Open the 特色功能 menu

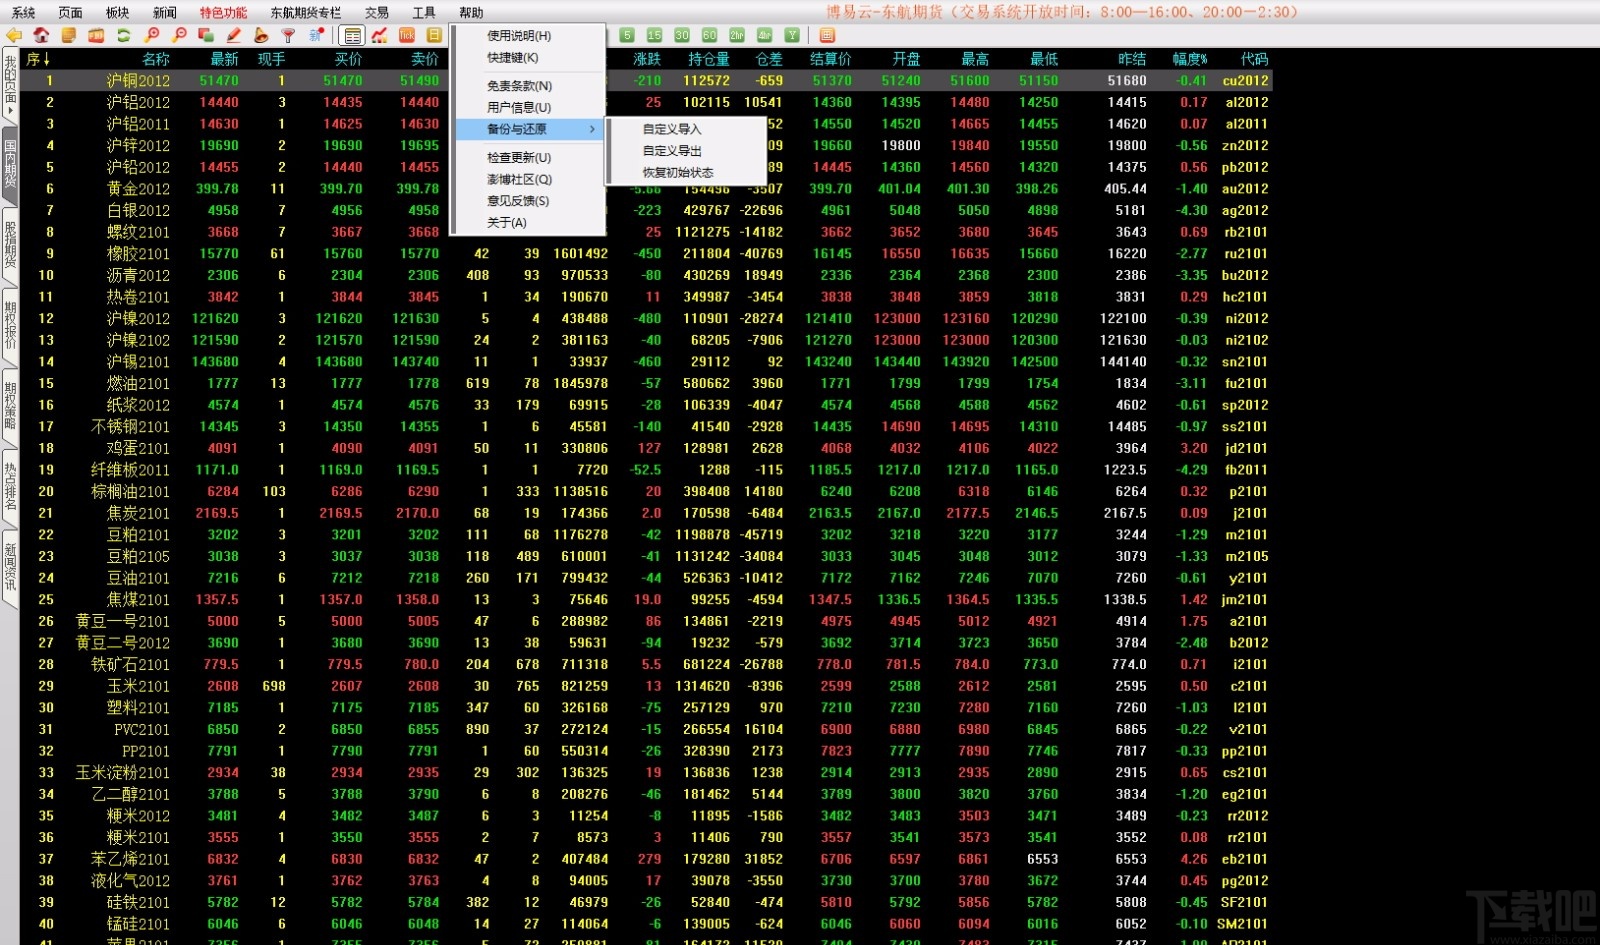coord(223,13)
